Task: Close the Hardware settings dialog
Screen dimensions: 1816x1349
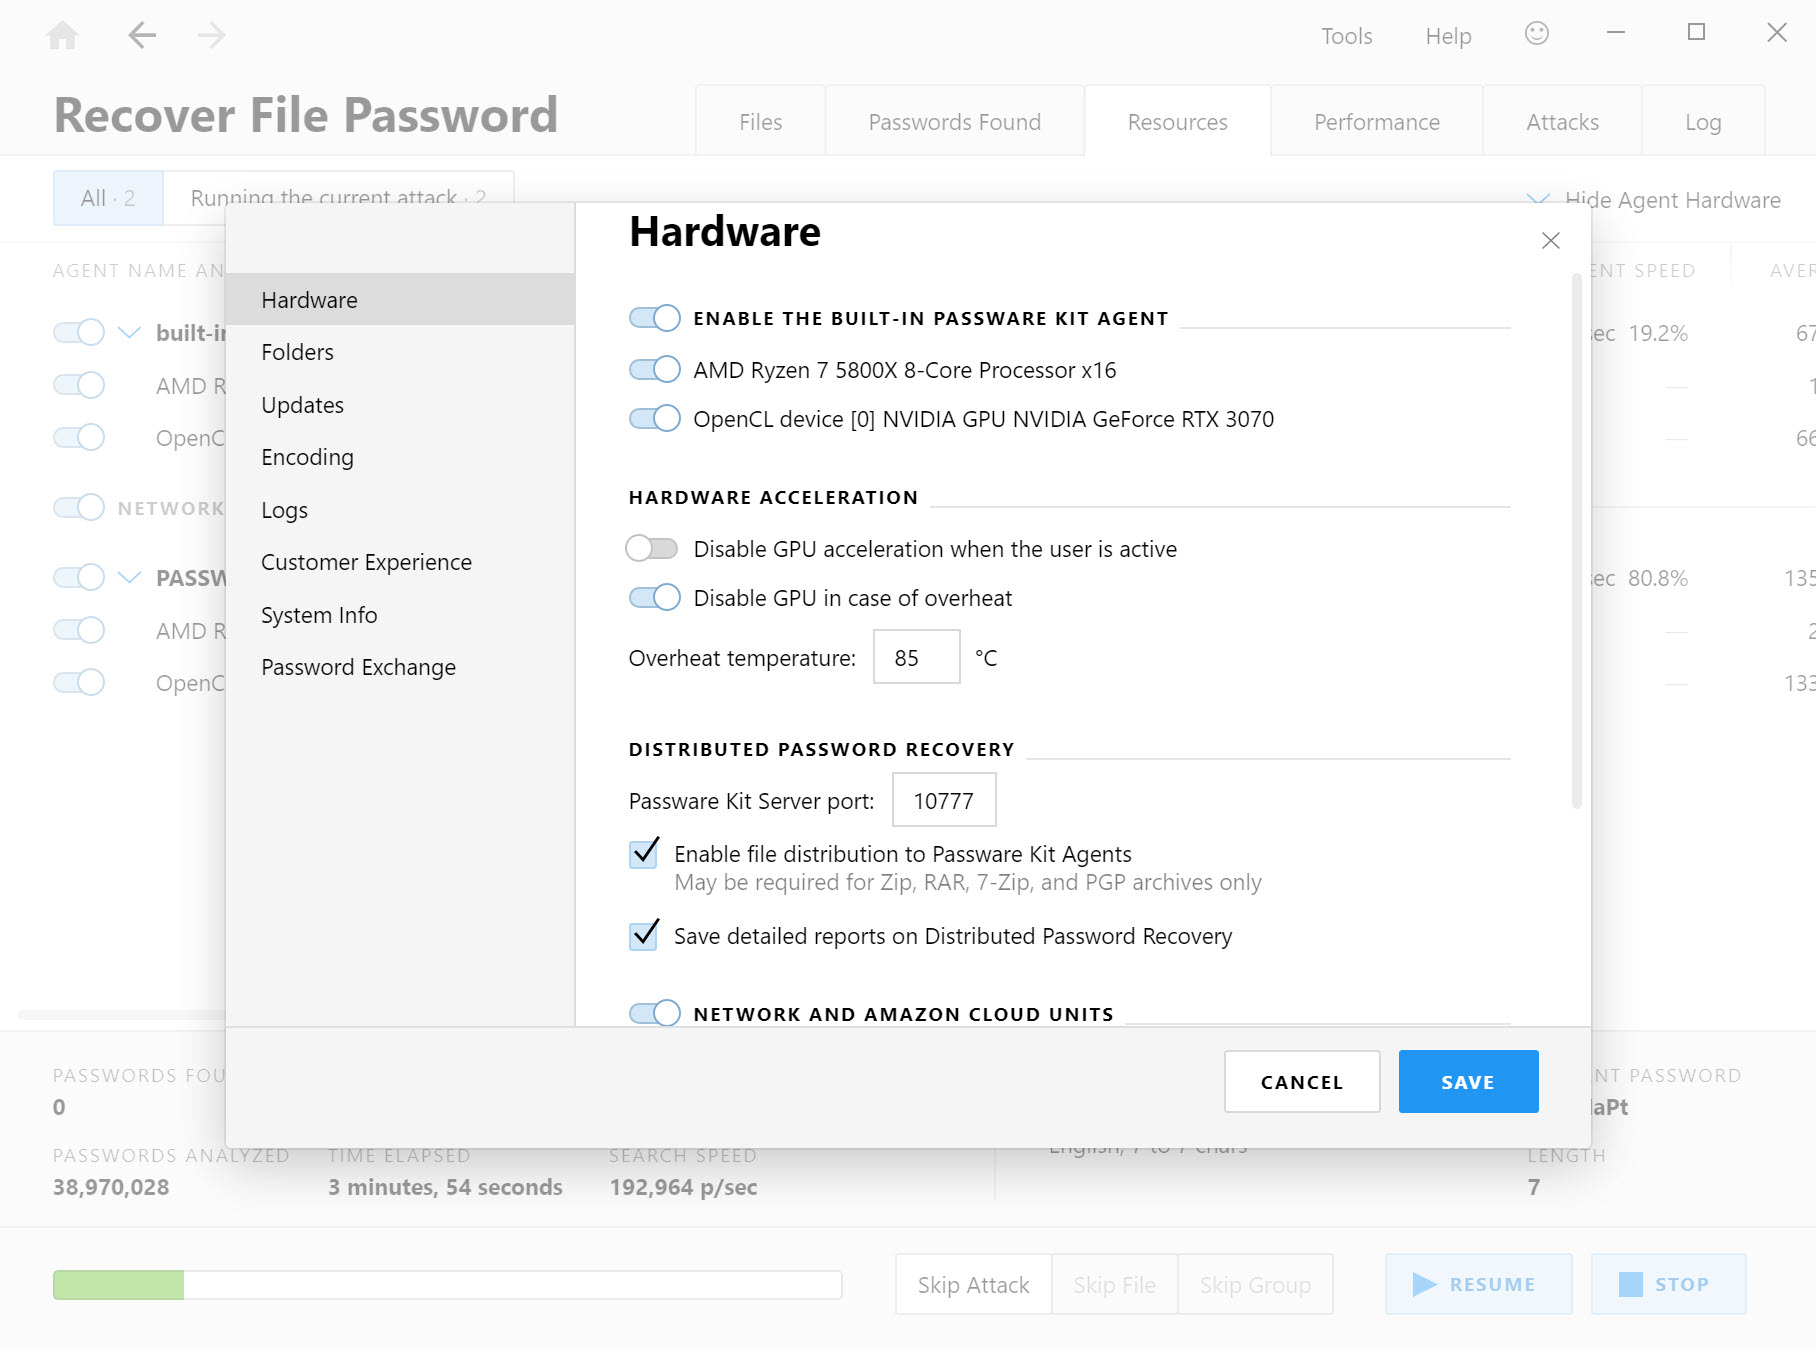Action: [1550, 240]
